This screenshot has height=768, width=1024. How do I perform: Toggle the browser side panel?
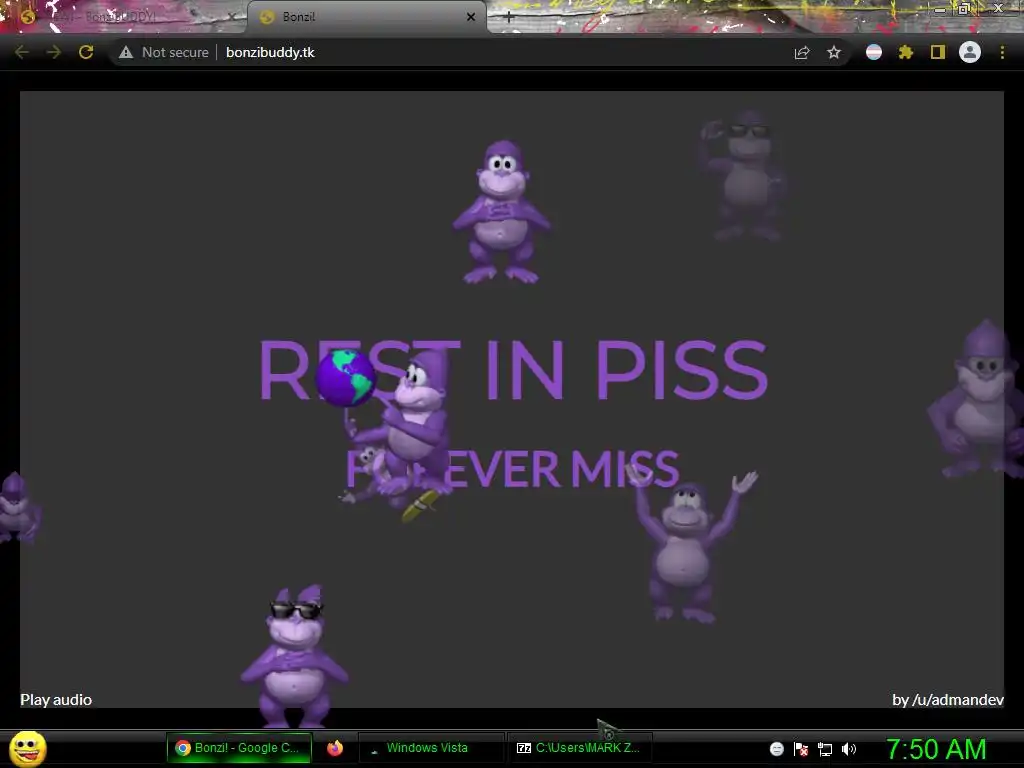click(x=938, y=52)
